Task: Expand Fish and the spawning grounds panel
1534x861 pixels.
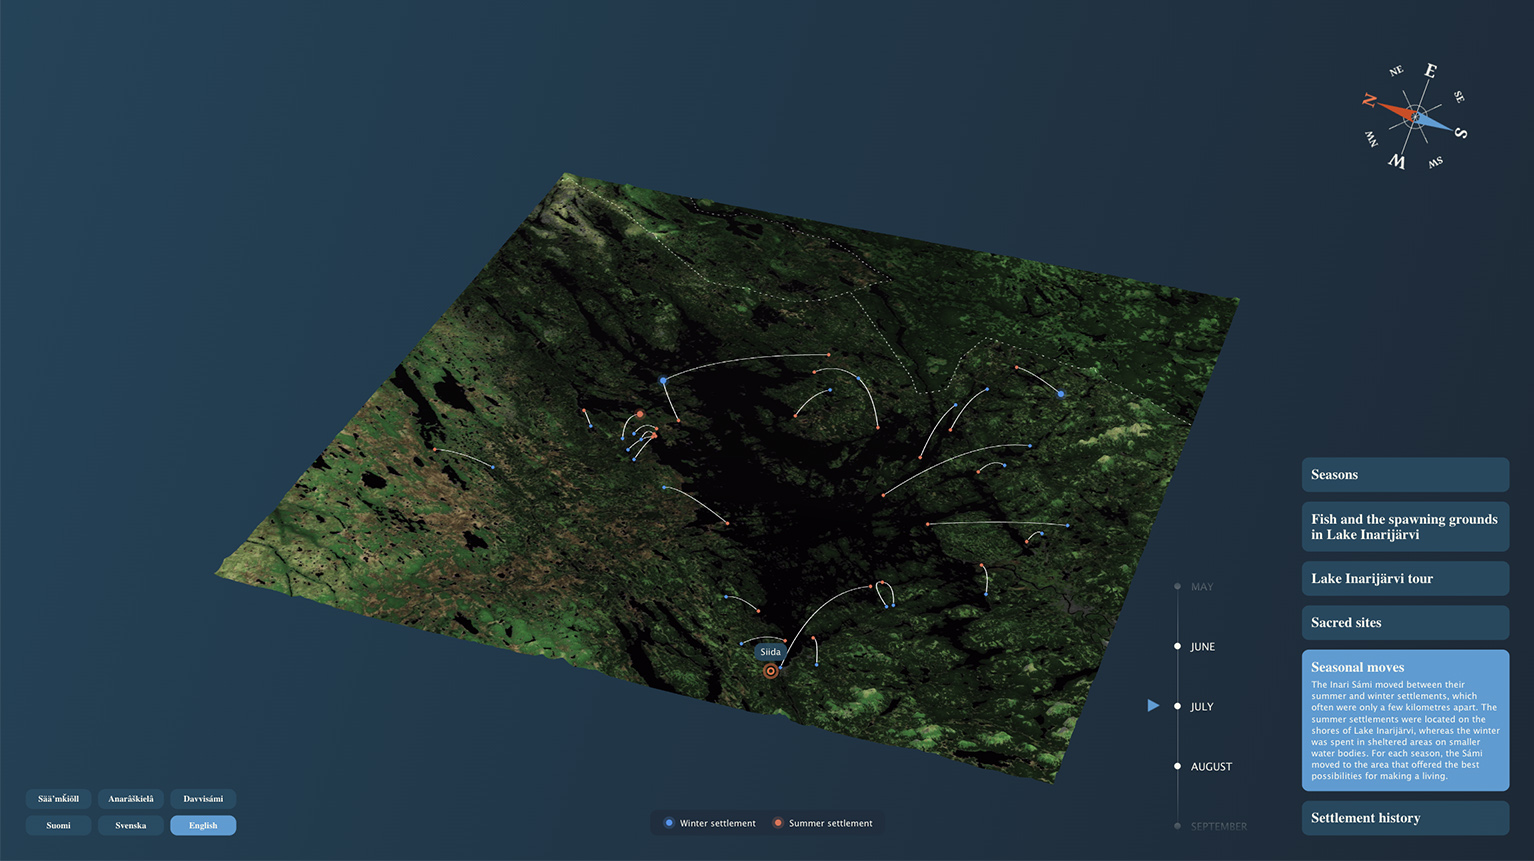Action: point(1404,527)
